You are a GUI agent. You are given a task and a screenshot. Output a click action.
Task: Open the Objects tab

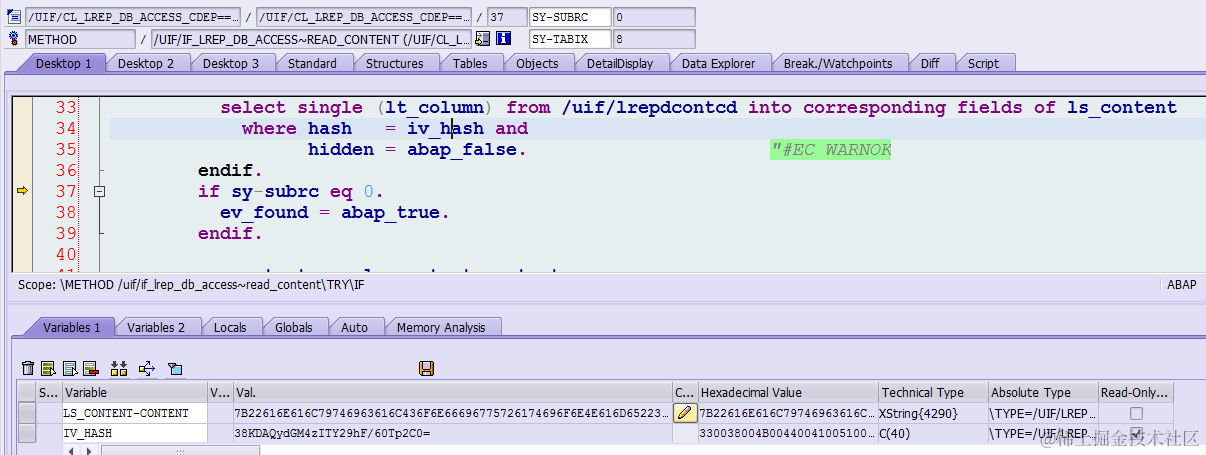point(537,63)
